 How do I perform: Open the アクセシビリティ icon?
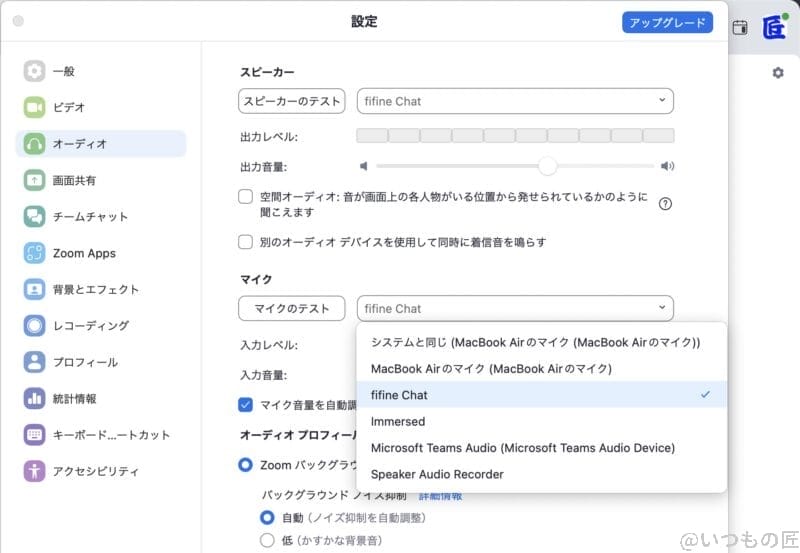point(35,471)
